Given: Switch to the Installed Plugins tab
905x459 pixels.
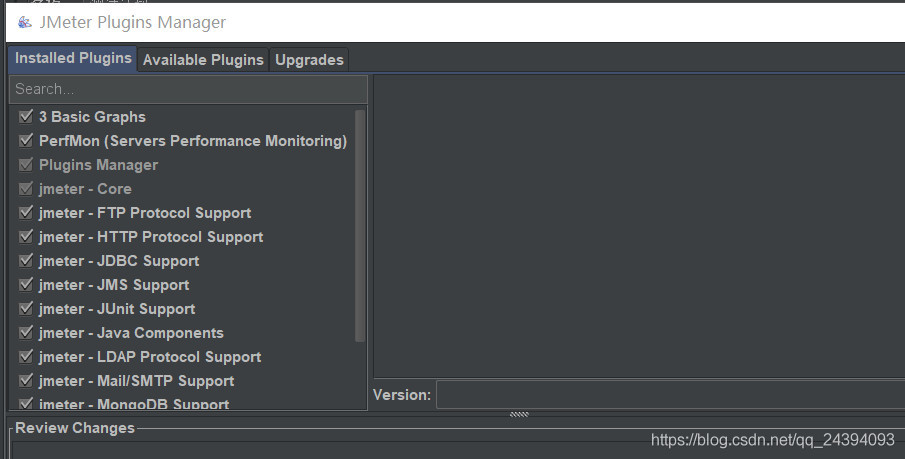Looking at the screenshot, I should click(x=73, y=58).
